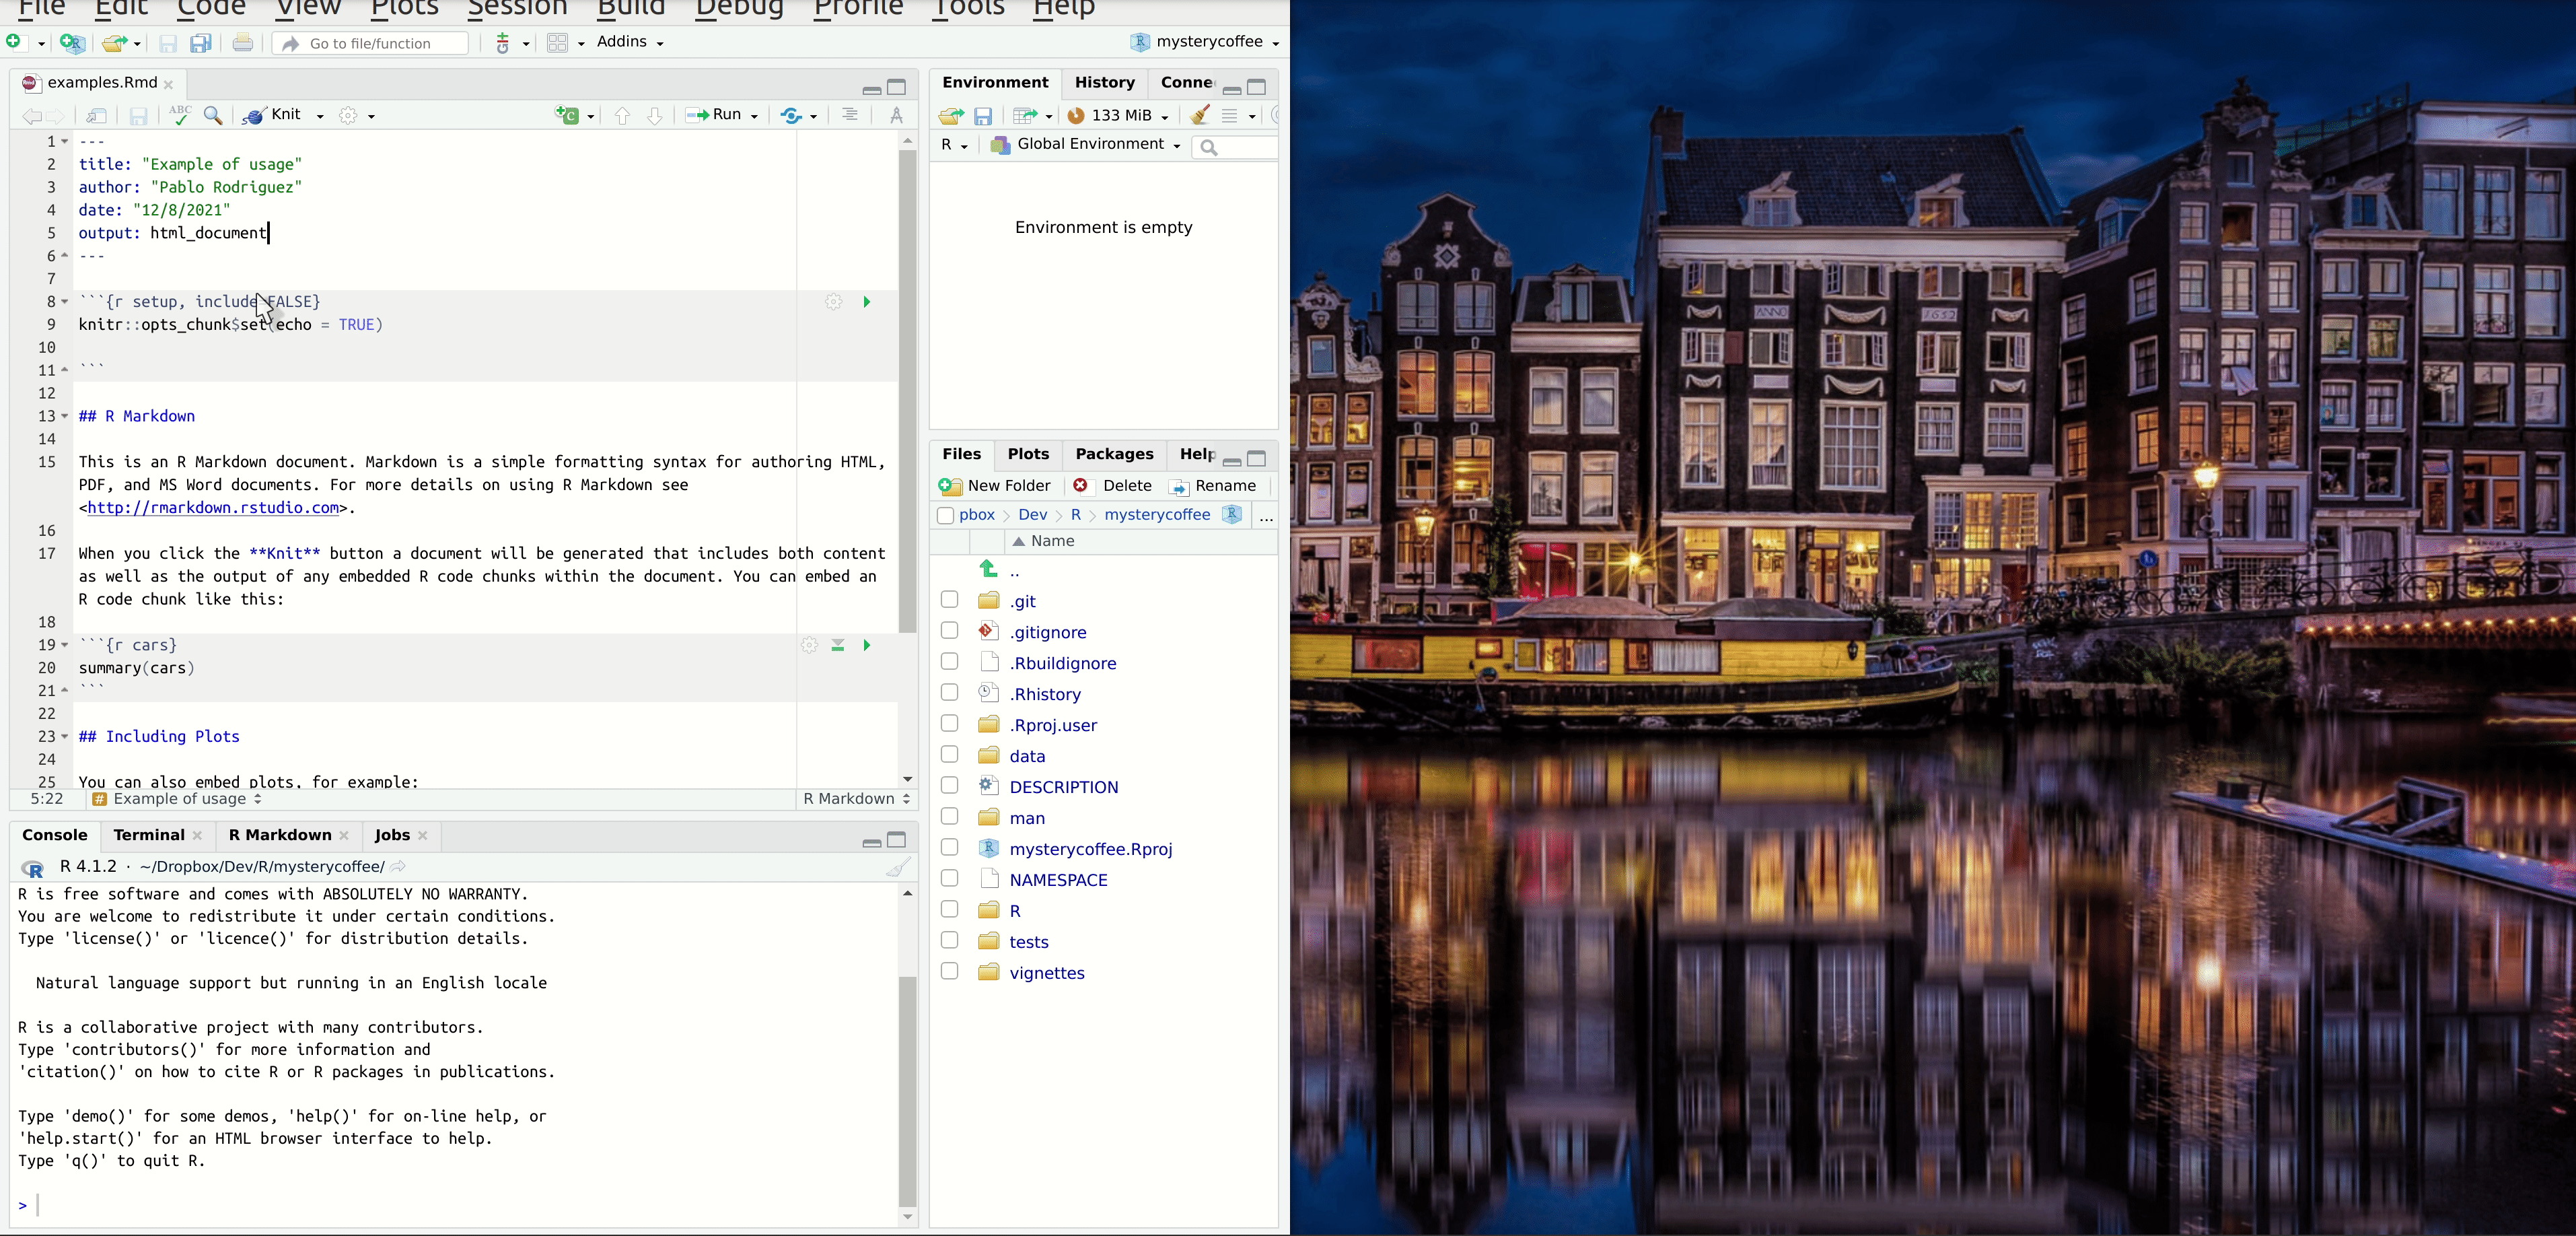Run the setup chunk with play icon
Viewport: 2576px width, 1236px height.
[x=867, y=302]
